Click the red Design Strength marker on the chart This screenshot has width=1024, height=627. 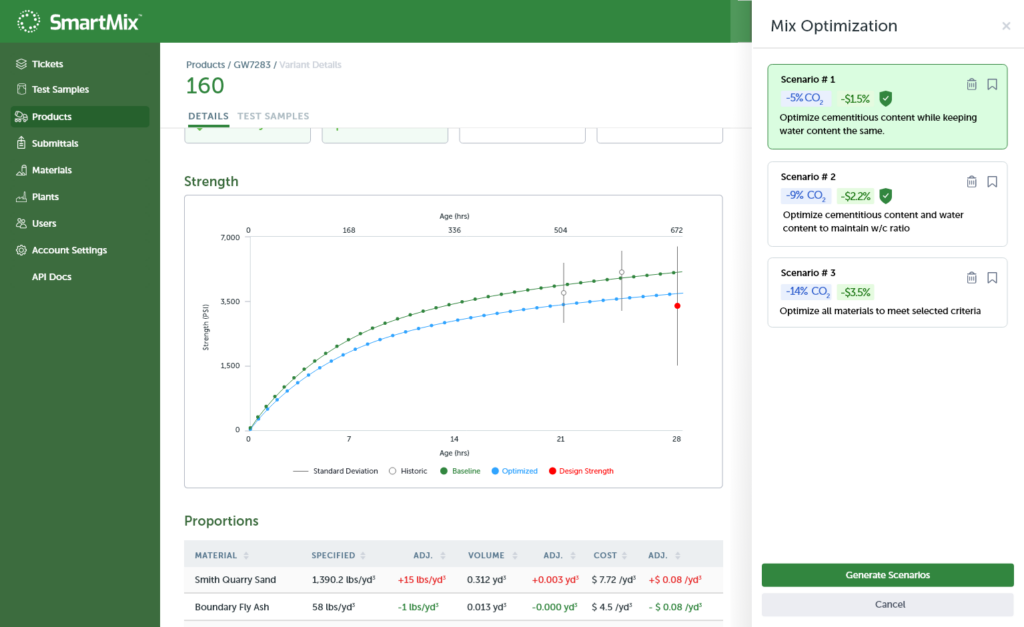pos(678,307)
